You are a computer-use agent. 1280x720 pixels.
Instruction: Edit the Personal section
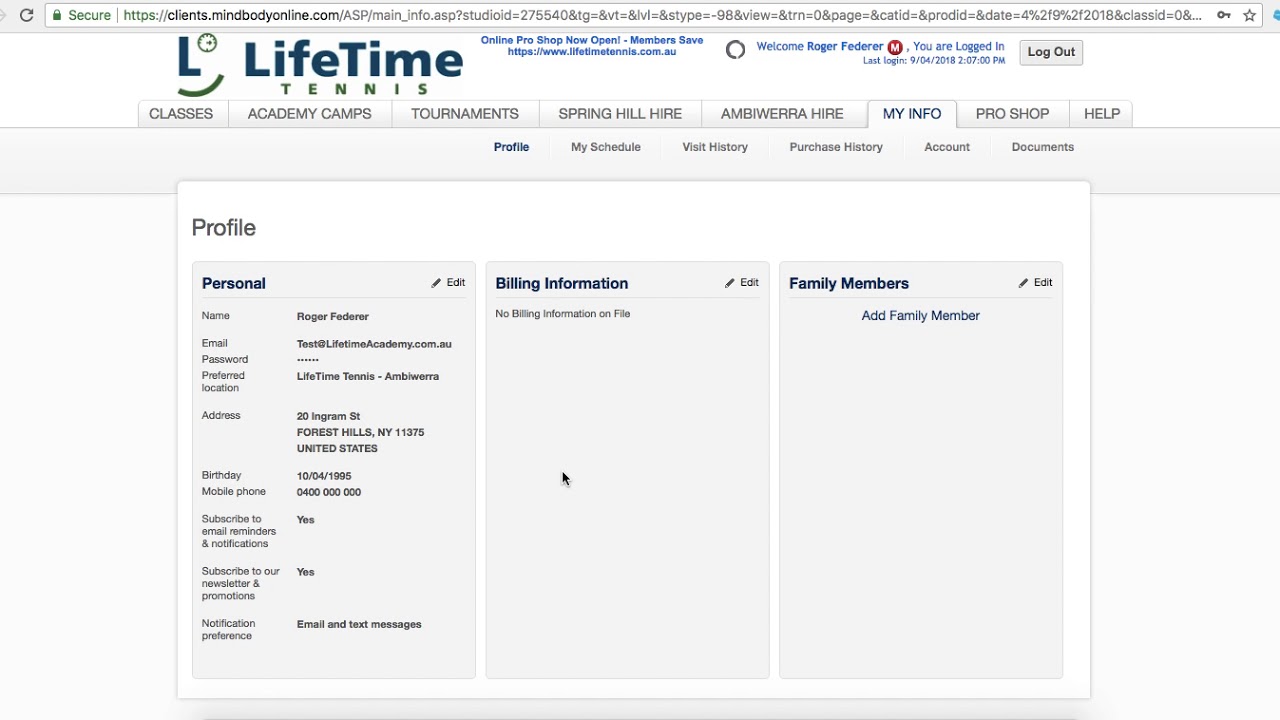click(x=448, y=283)
